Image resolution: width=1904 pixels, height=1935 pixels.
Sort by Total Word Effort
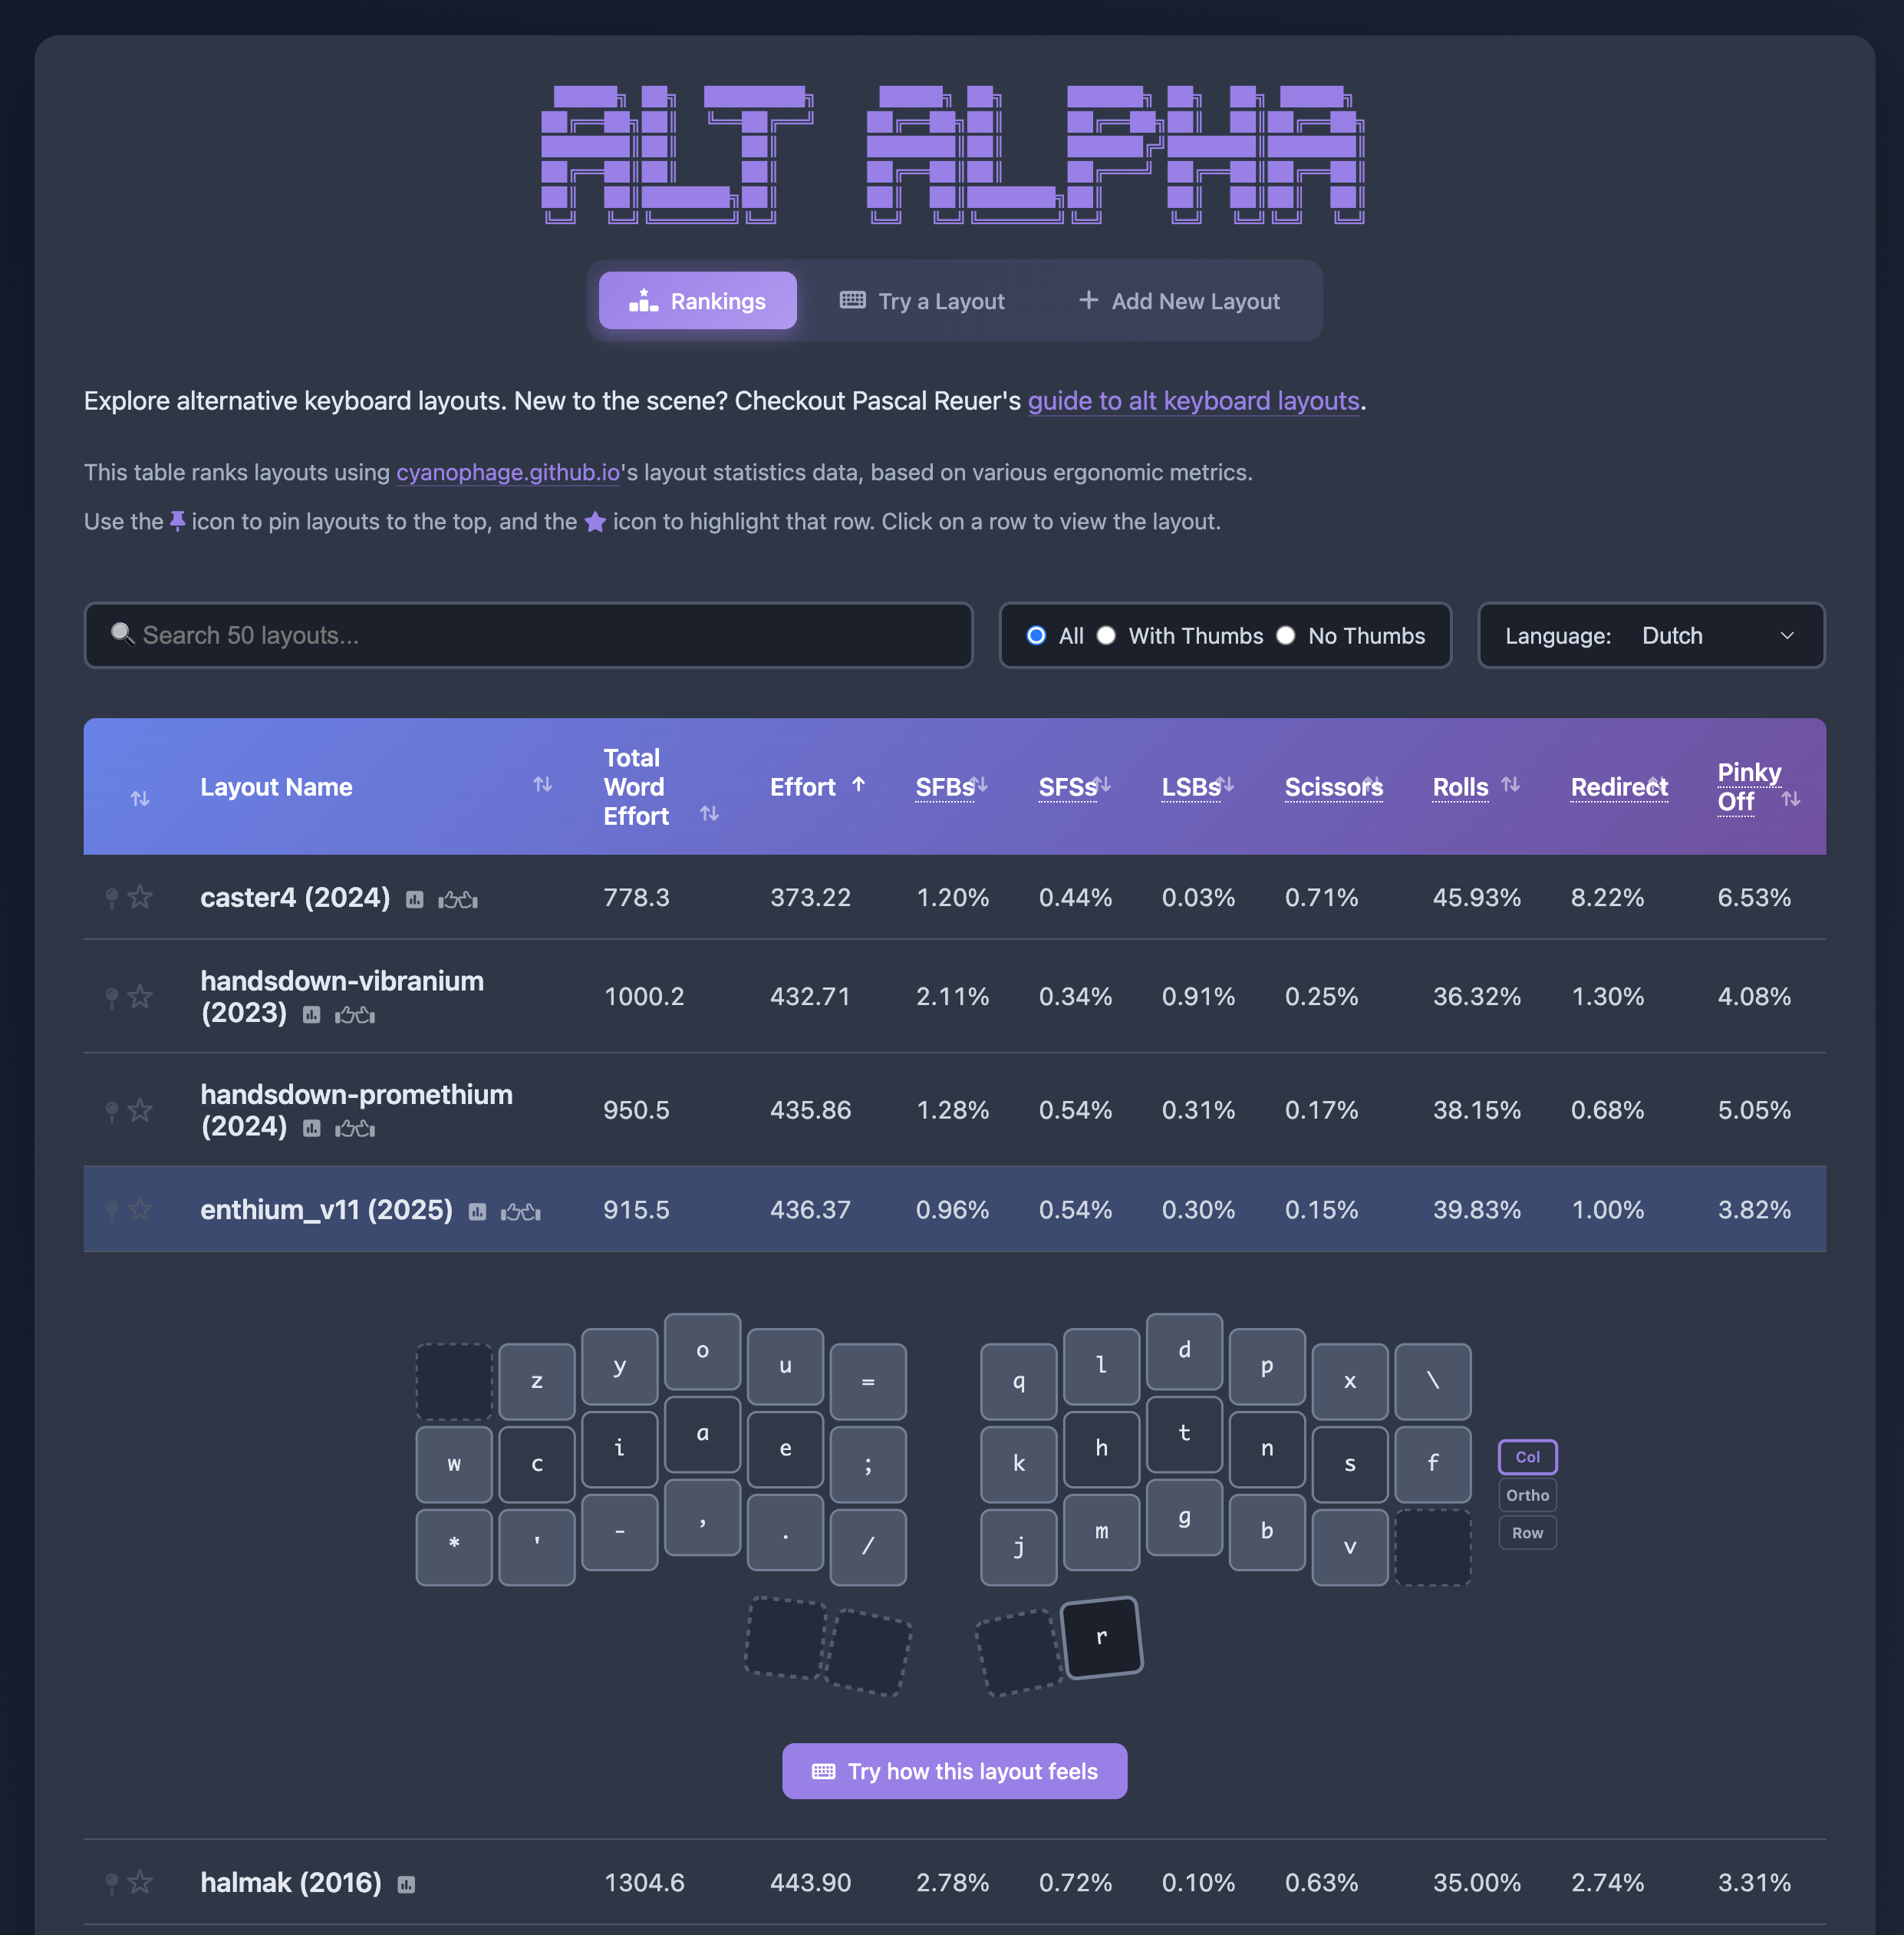coord(709,814)
